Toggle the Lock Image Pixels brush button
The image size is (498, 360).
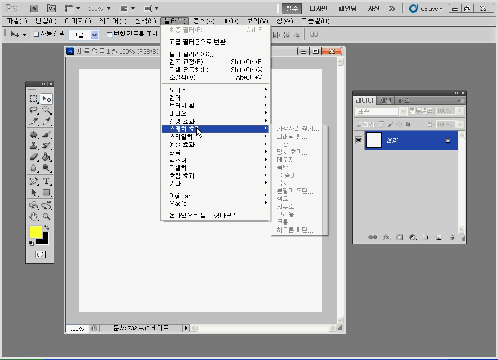[390, 124]
